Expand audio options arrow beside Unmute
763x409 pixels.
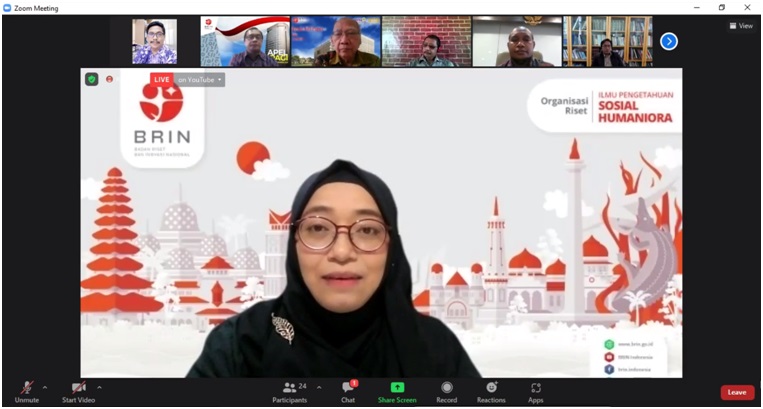[x=45, y=387]
